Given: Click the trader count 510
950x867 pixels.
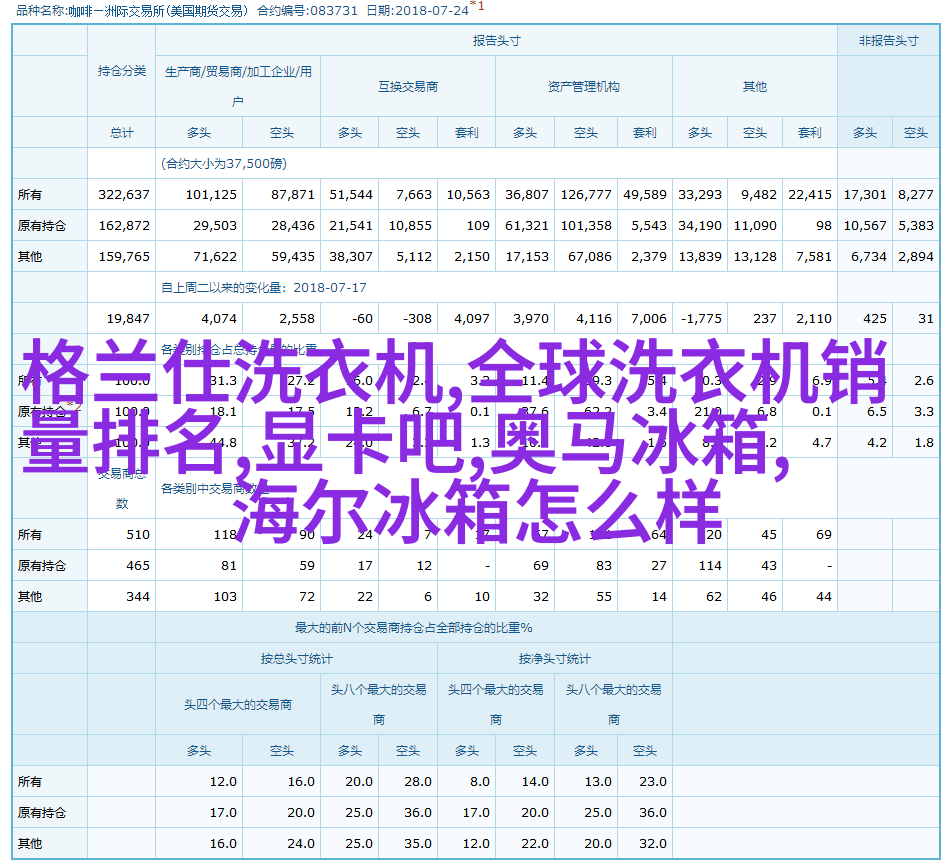Looking at the screenshot, I should point(138,534).
